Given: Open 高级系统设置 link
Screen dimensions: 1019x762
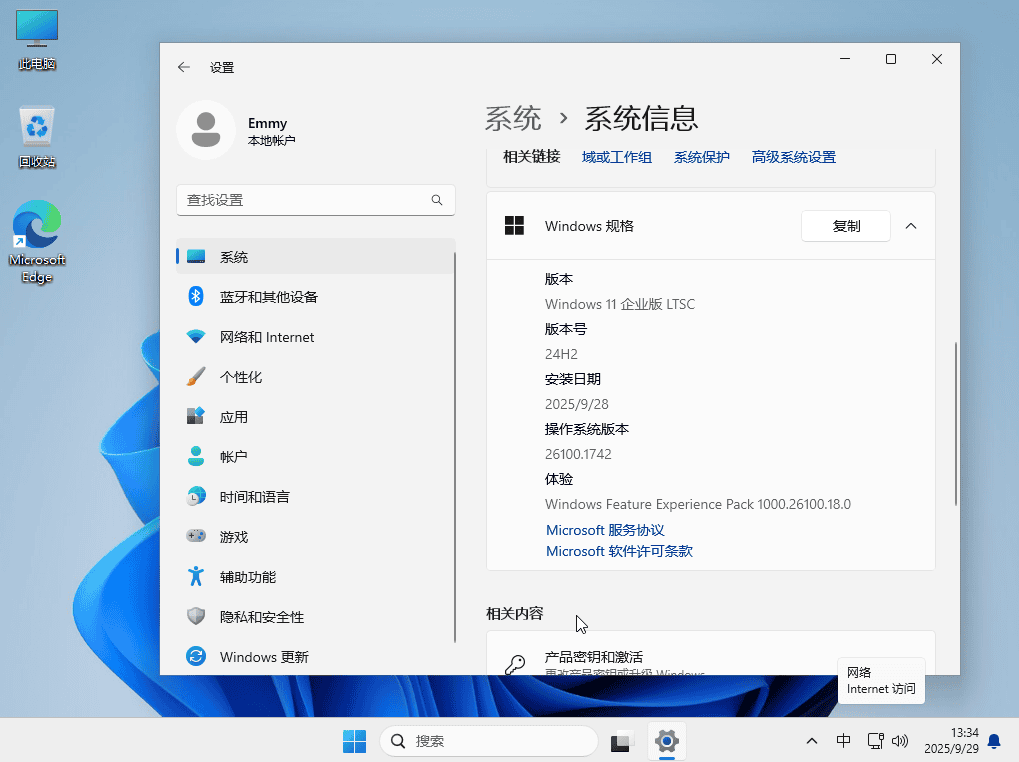Looking at the screenshot, I should 794,157.
